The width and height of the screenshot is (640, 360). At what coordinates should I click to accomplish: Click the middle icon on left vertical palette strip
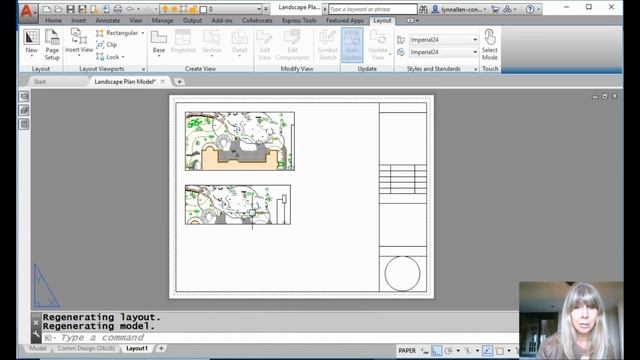click(x=24, y=110)
